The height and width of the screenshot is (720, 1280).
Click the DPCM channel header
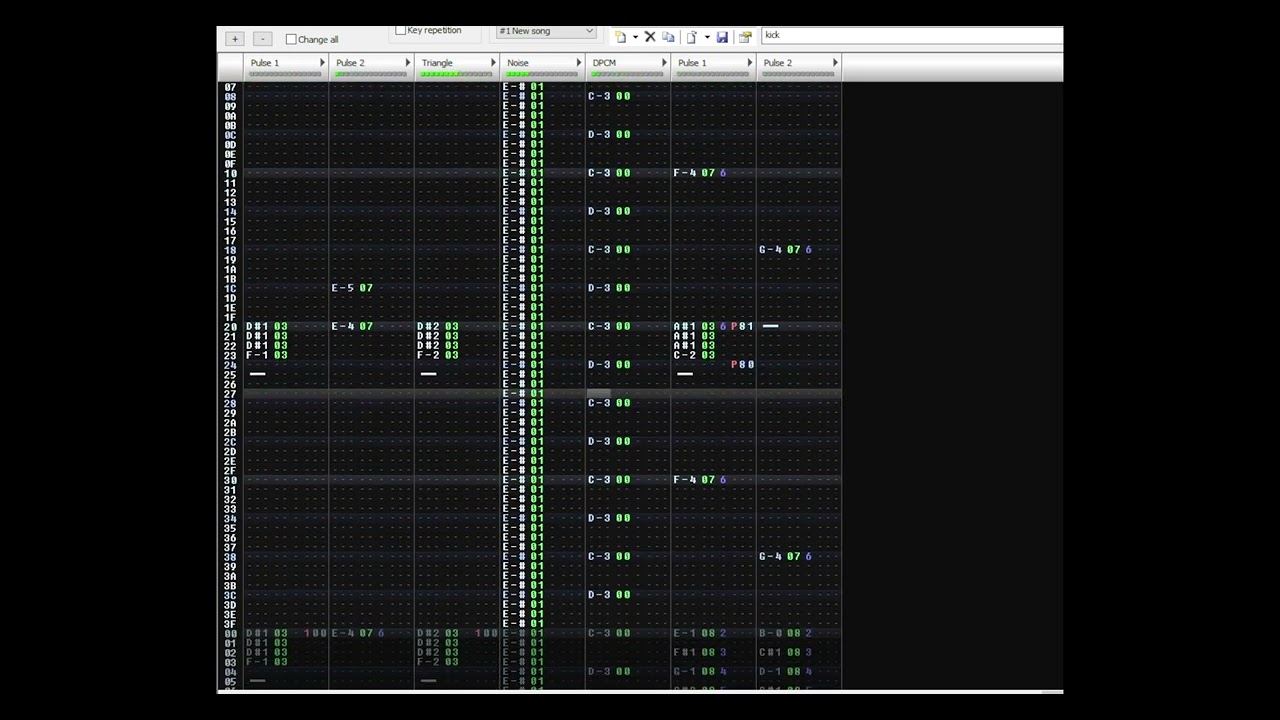pyautogui.click(x=627, y=66)
